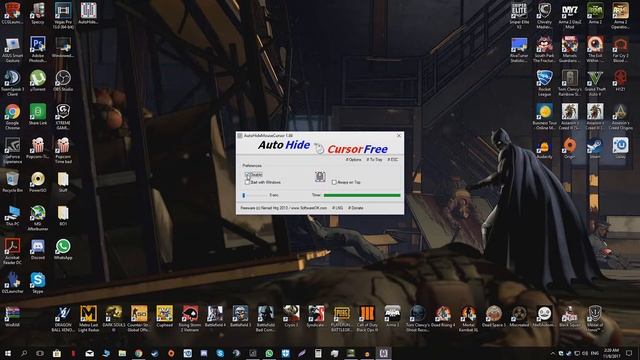
Task: Open Acrobat Reader DC shortcut
Action: click(x=12, y=252)
